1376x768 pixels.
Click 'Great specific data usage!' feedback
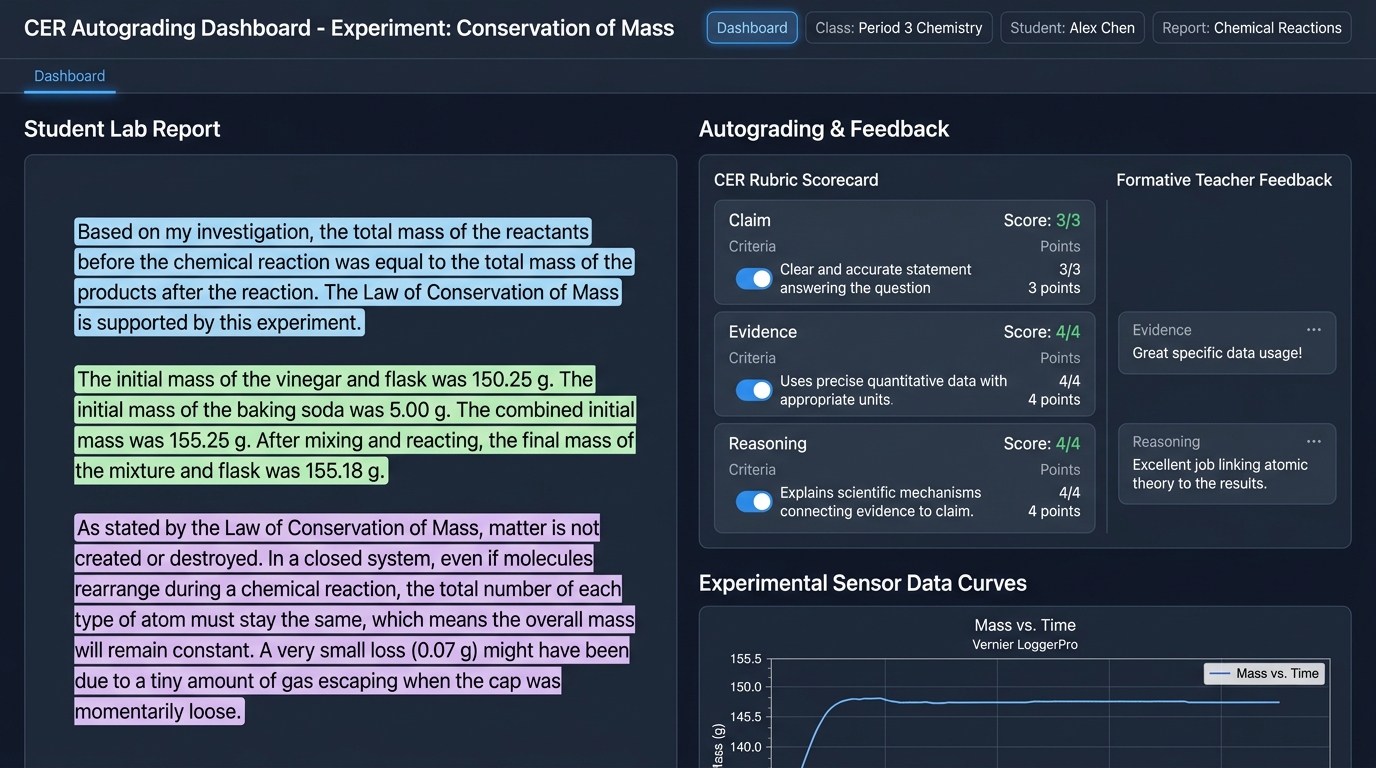(1217, 353)
